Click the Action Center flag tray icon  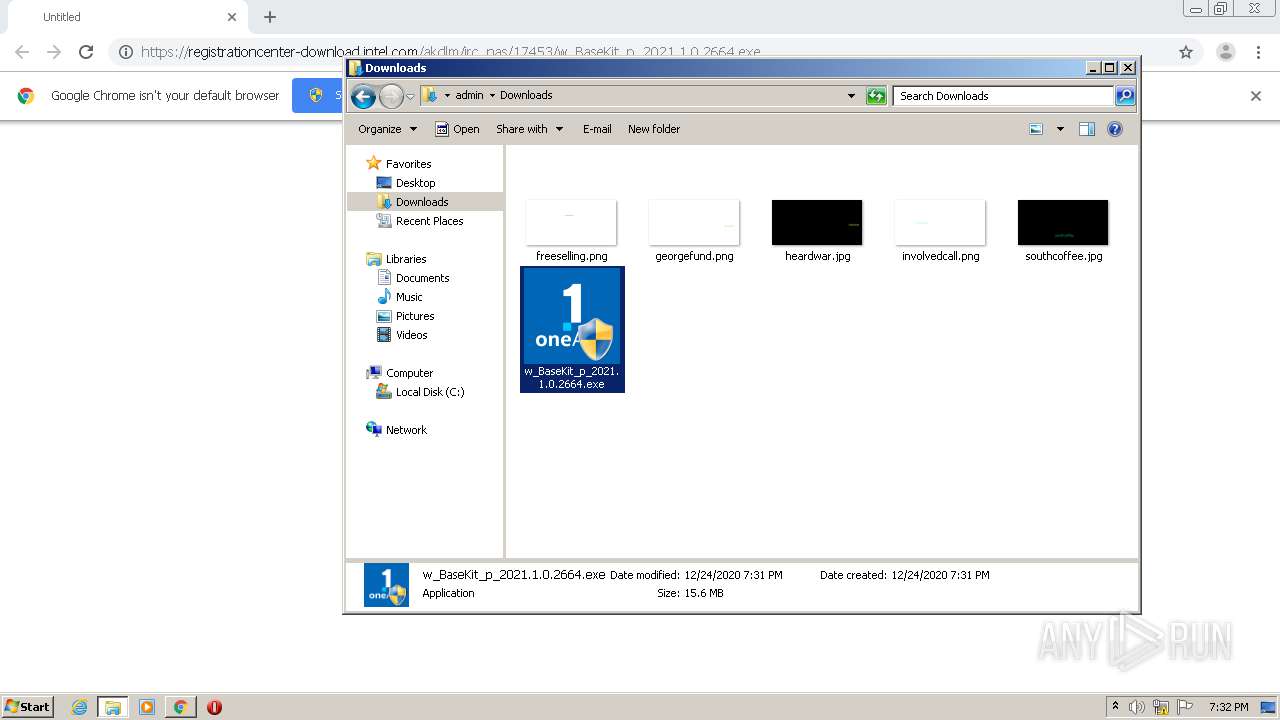pyautogui.click(x=1184, y=707)
